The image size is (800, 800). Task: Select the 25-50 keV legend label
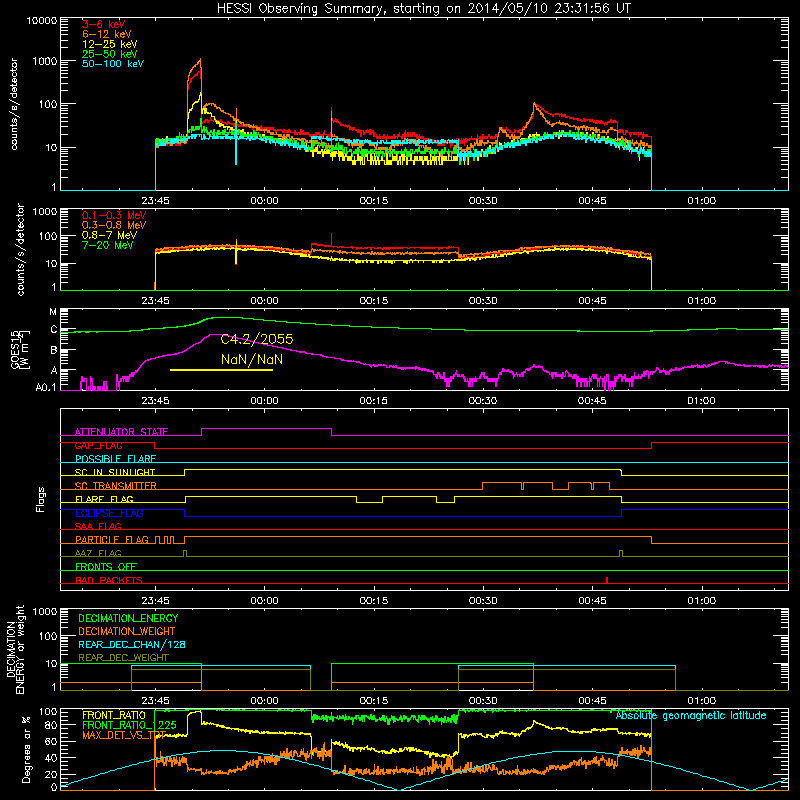click(x=109, y=54)
